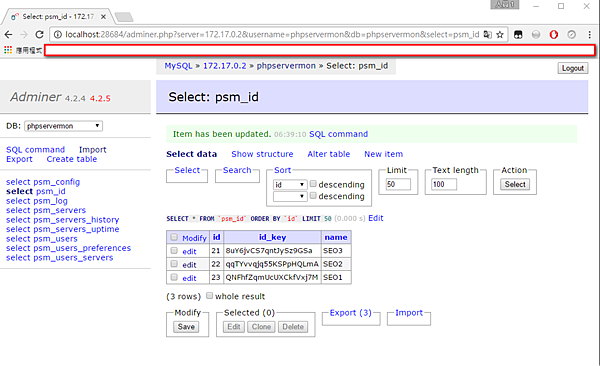Open Show structure tab
The width and height of the screenshot is (600, 366).
click(x=262, y=154)
